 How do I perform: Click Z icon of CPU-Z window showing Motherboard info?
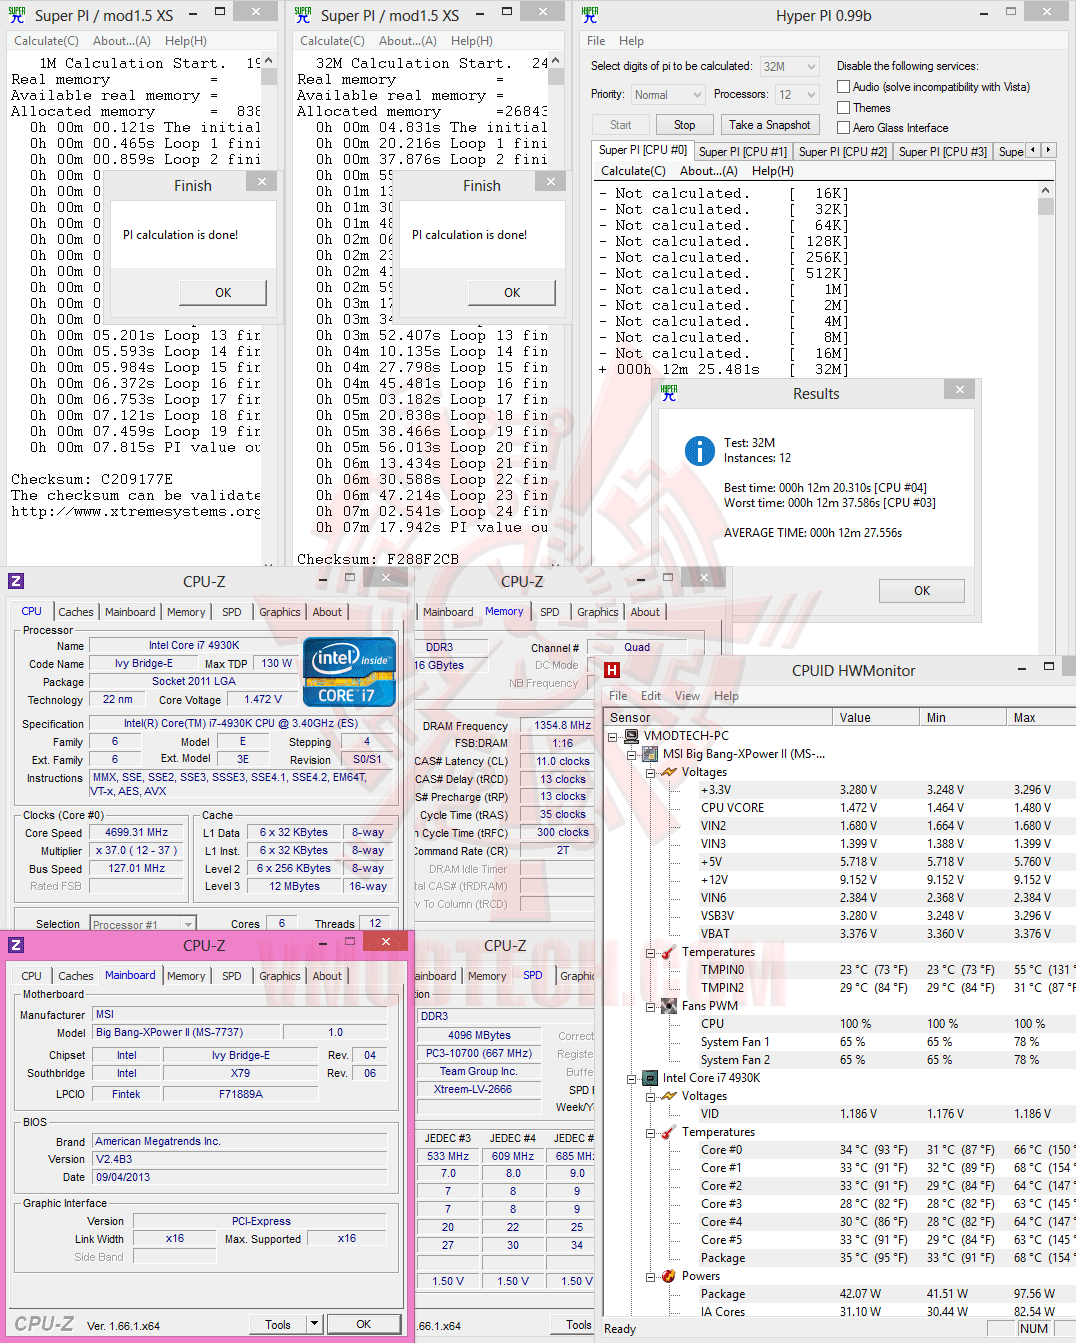click(x=16, y=945)
